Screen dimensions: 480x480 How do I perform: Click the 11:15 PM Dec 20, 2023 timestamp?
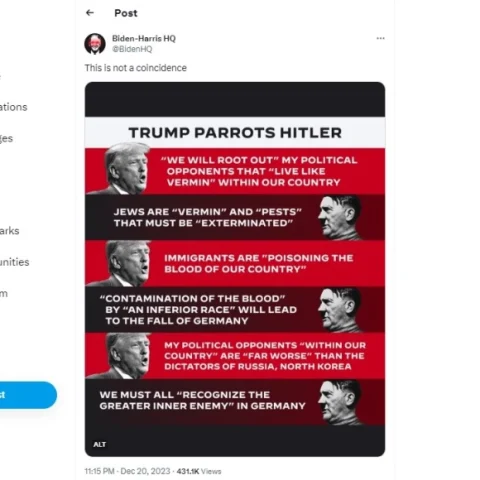pos(127,471)
